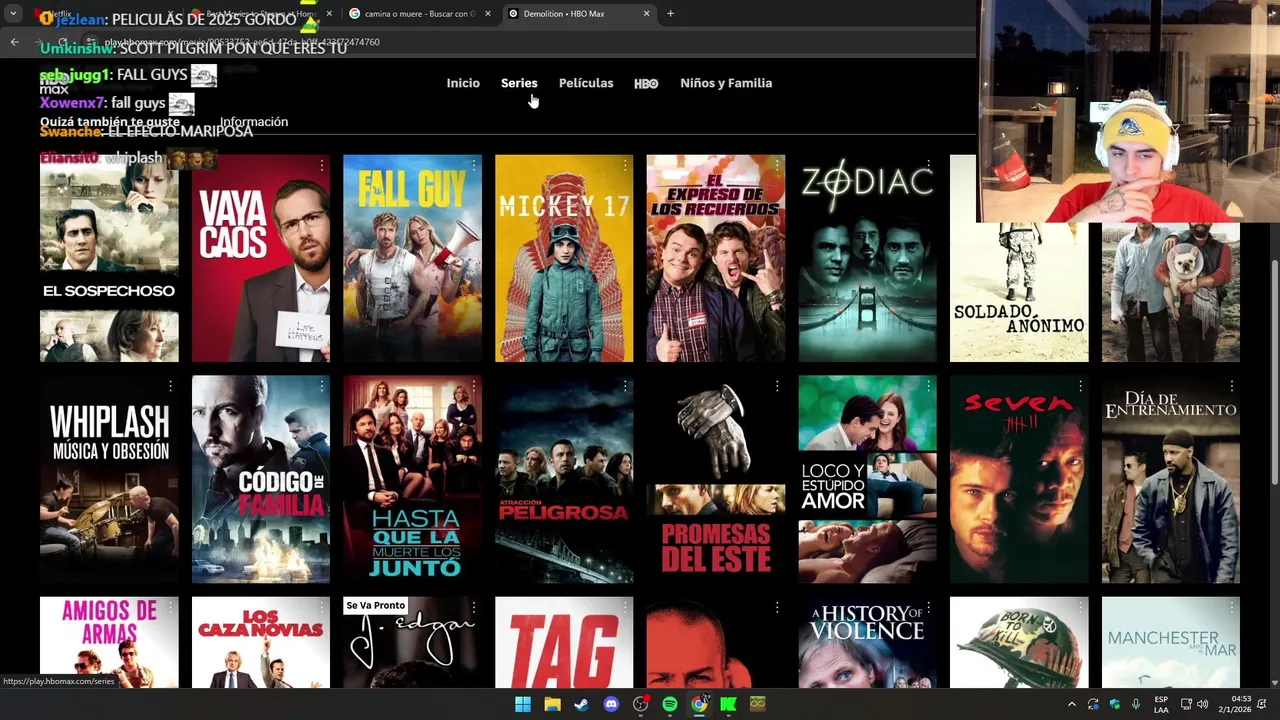
Task: Open a new browser tab with plus
Action: click(x=670, y=14)
